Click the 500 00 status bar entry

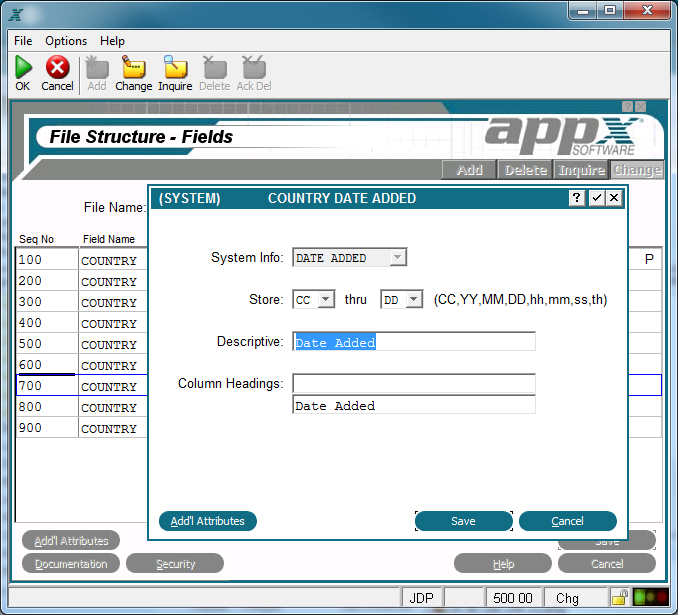[513, 598]
